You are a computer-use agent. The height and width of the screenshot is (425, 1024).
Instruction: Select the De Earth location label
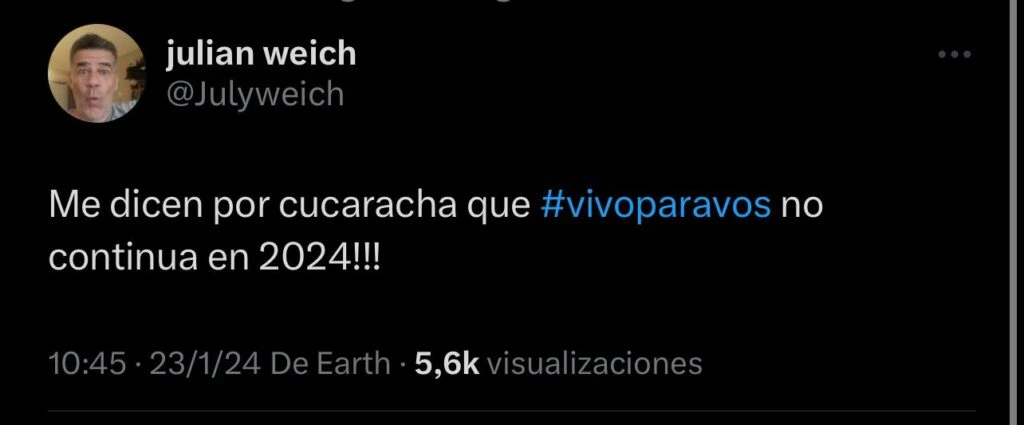click(330, 364)
